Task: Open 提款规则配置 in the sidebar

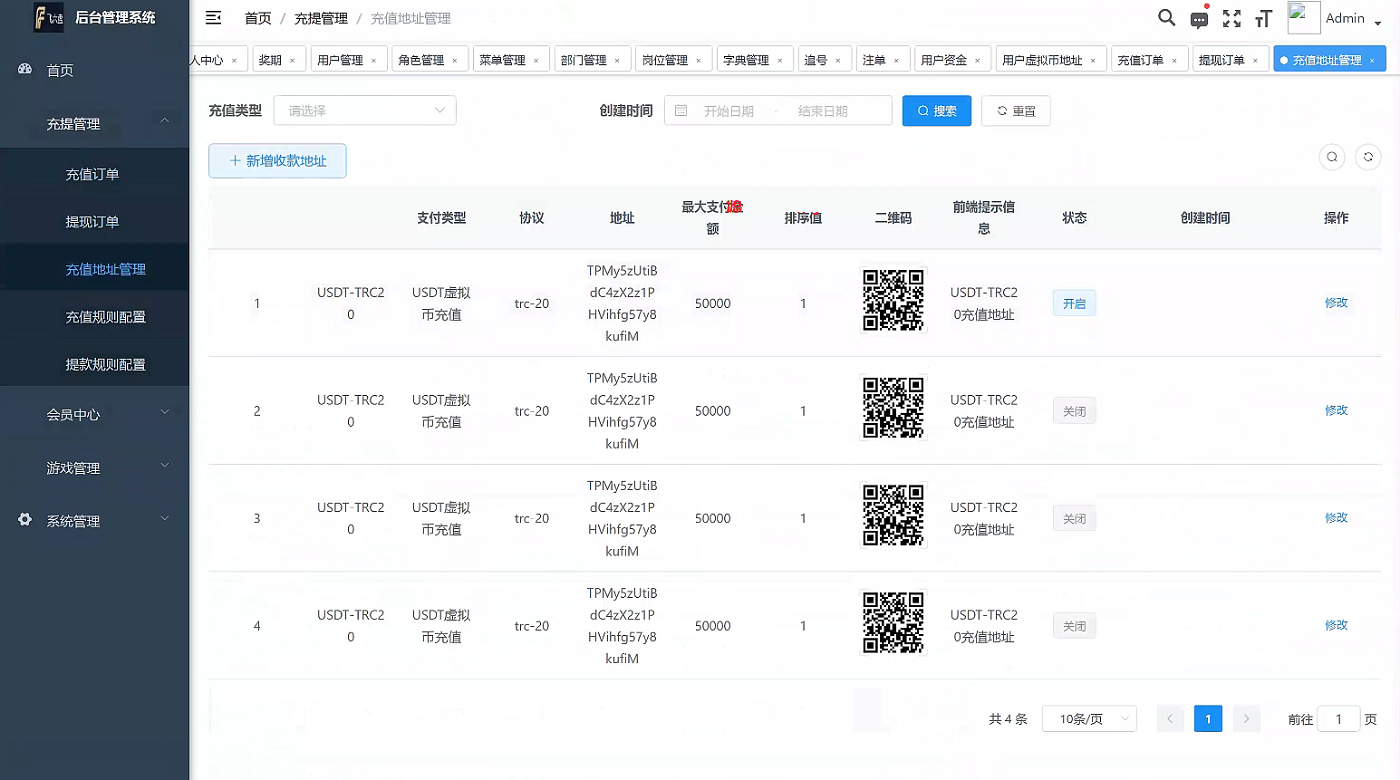Action: click(94, 364)
